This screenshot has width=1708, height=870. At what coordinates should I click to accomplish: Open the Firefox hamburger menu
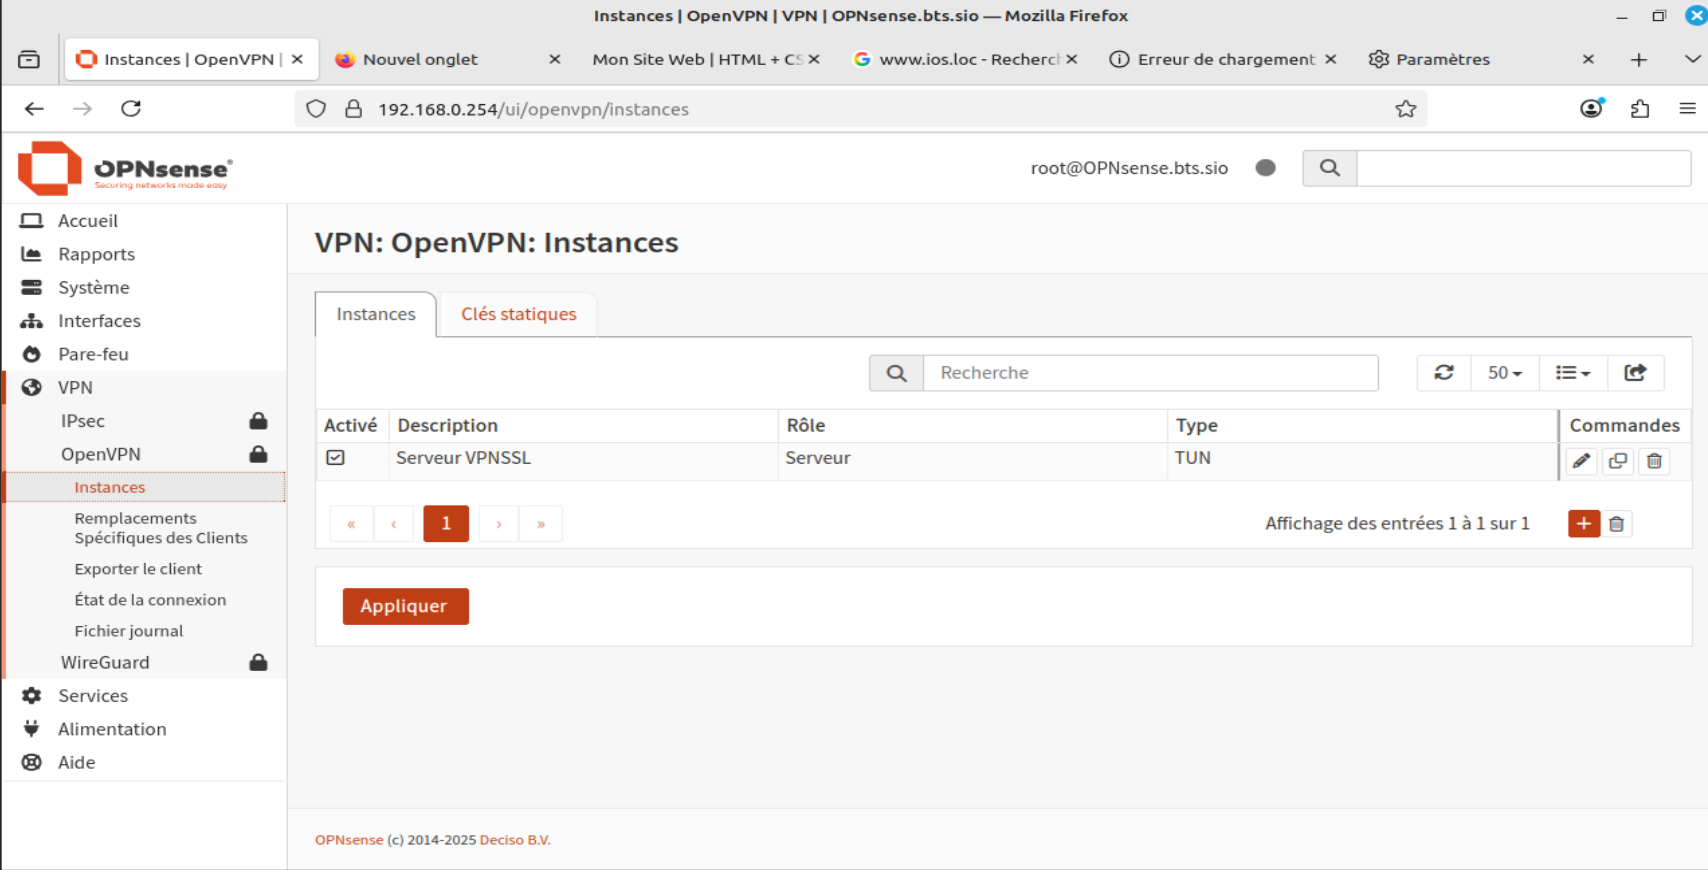tap(1687, 109)
